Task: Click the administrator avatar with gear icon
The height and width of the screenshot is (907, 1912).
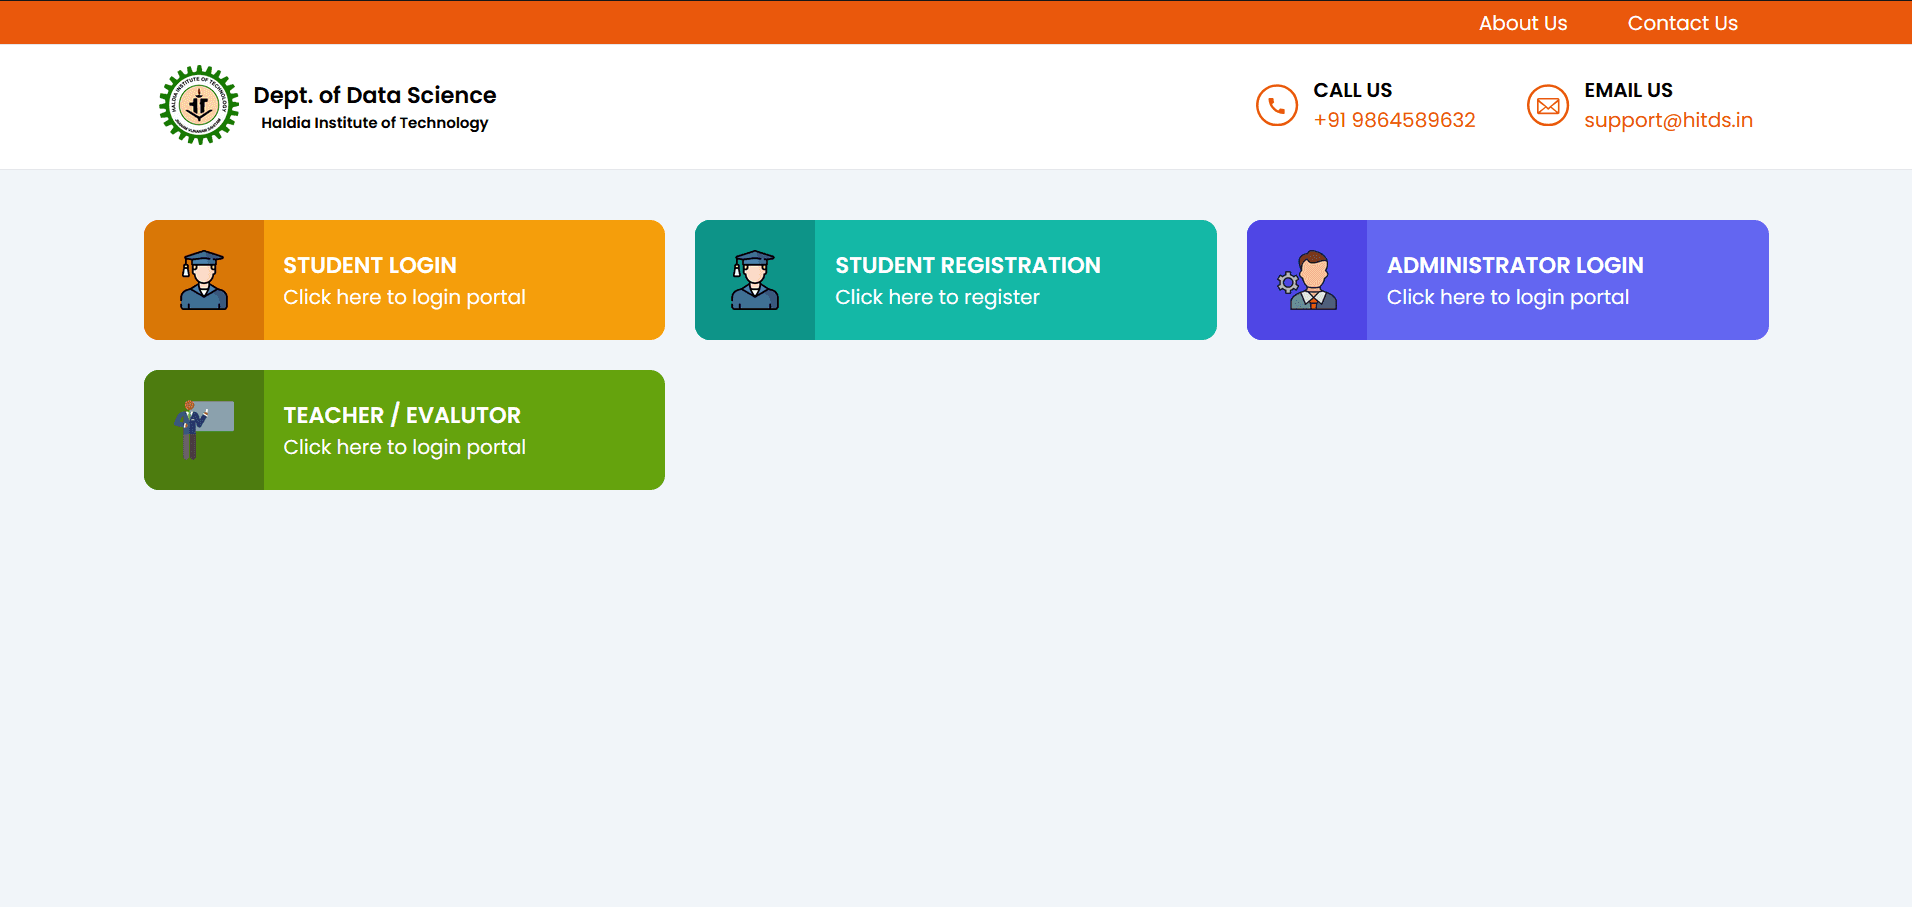Action: (x=1307, y=280)
